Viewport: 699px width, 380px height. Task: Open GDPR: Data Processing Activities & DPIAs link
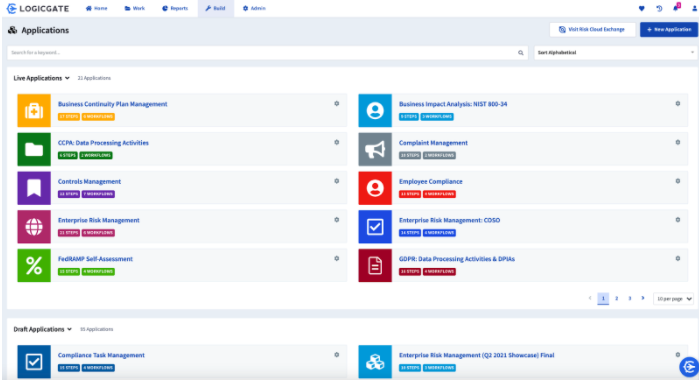tap(457, 259)
